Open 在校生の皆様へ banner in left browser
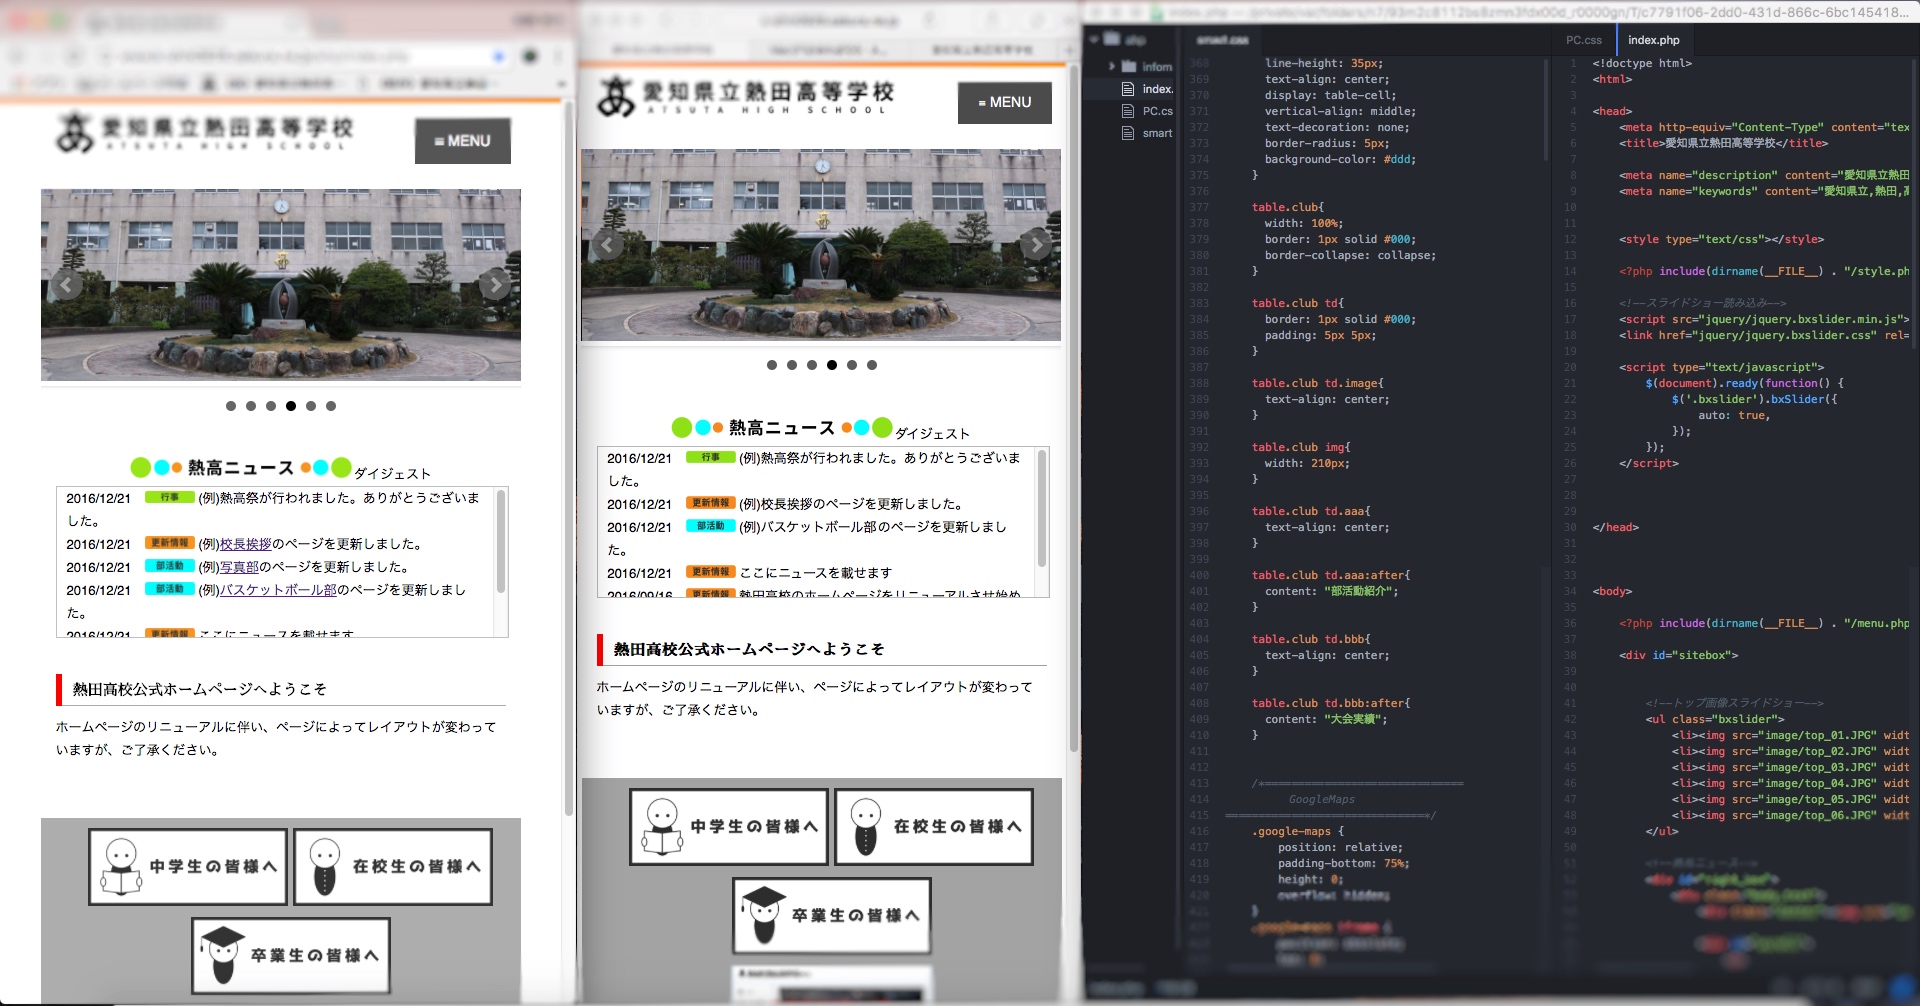Viewport: 1920px width, 1006px height. pos(393,867)
